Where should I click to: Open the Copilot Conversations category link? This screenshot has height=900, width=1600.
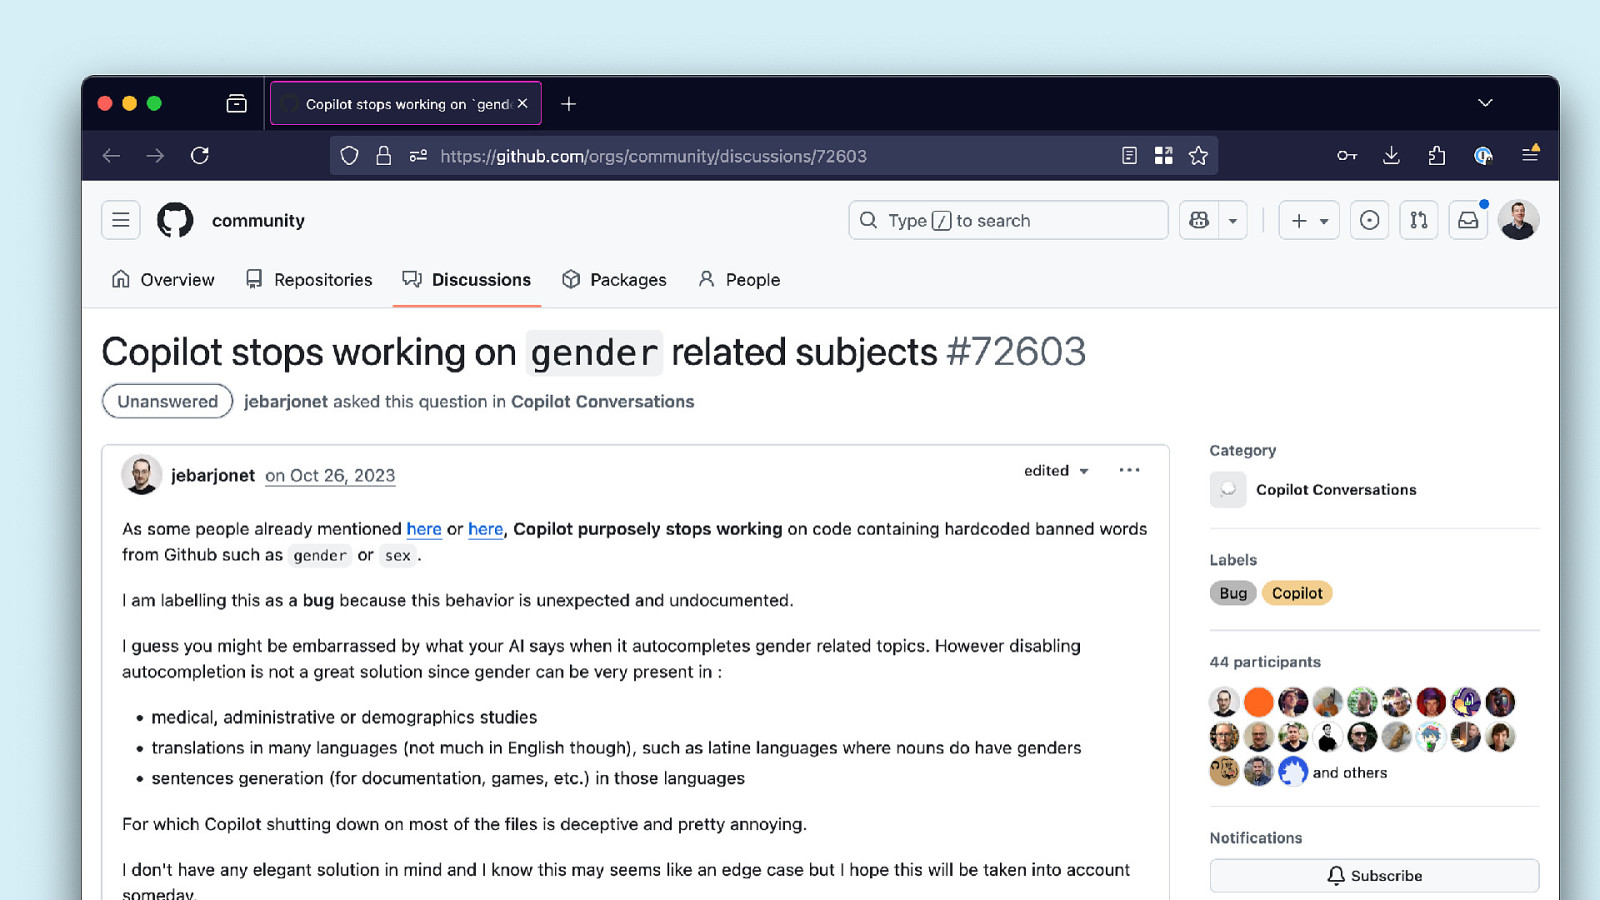coord(1336,490)
